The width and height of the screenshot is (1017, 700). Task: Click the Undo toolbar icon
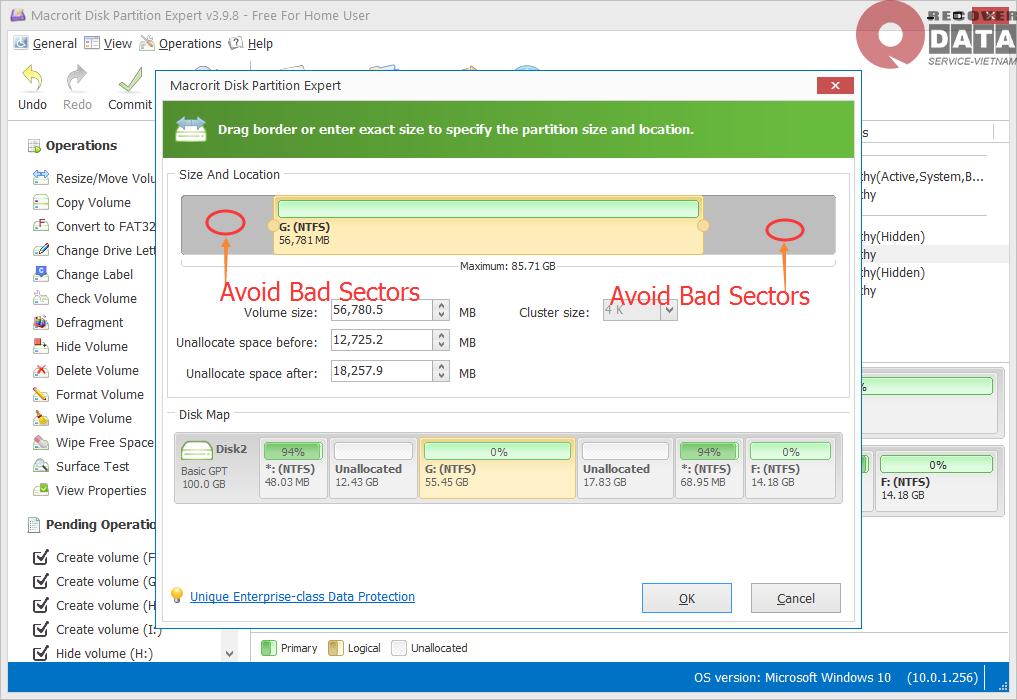click(32, 79)
